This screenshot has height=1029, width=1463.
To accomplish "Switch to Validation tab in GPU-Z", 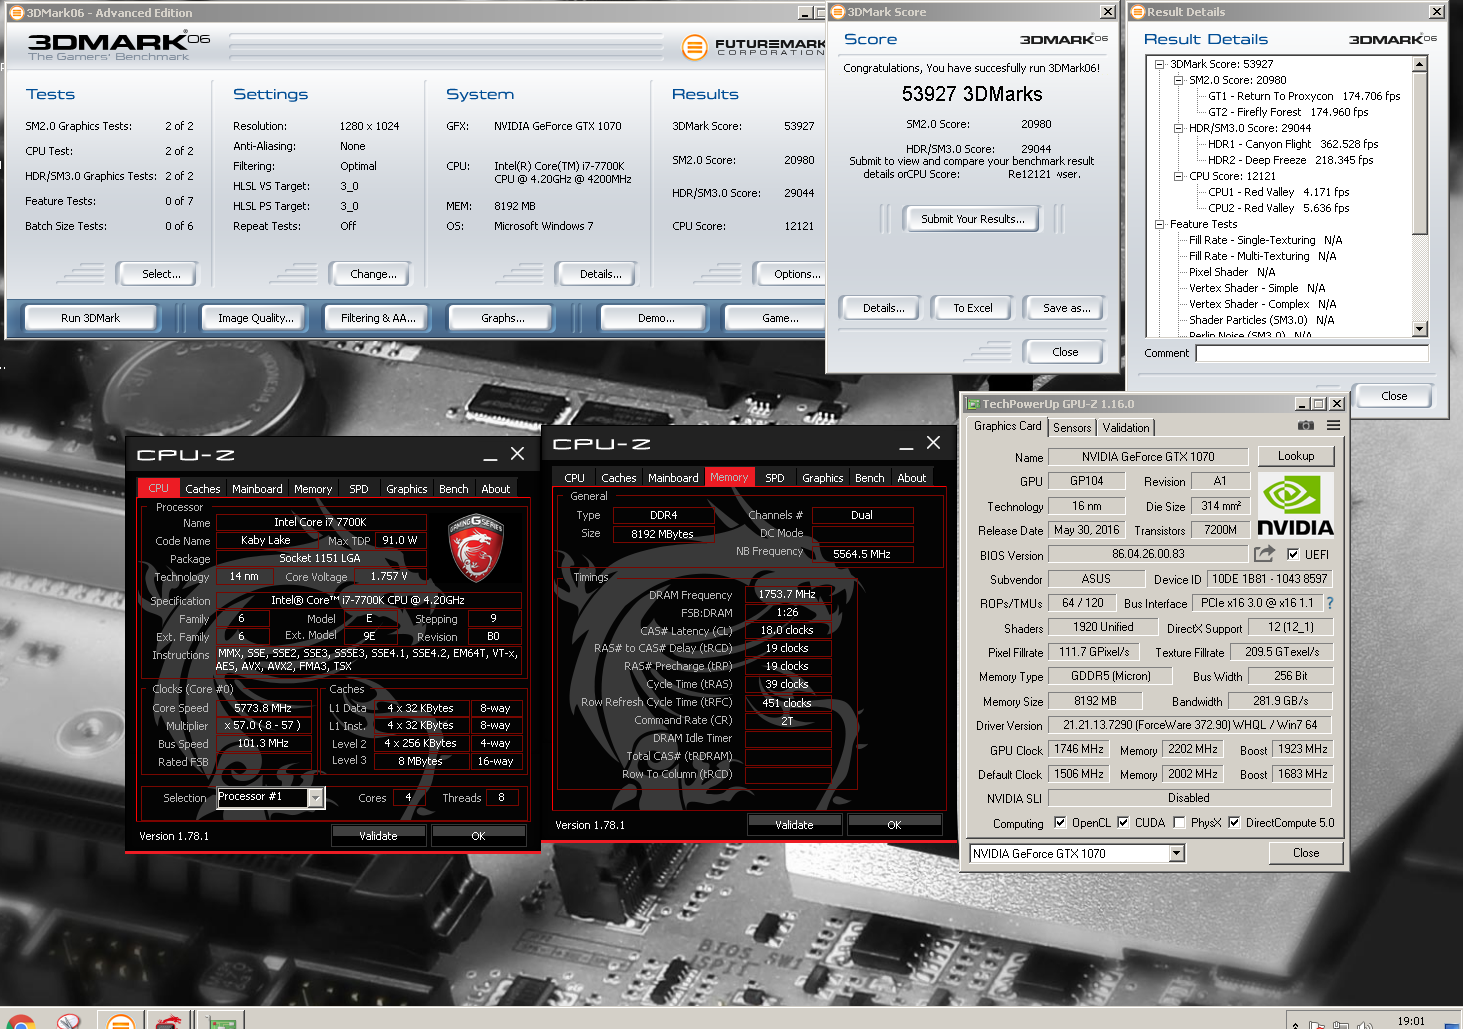I will (x=1126, y=428).
